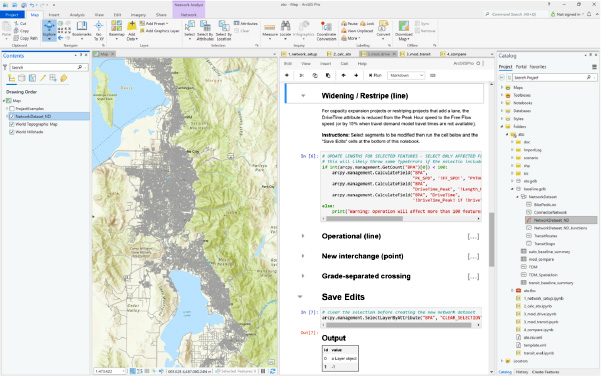
Task: Click notebook cut cell scissors icon
Action: [302, 75]
